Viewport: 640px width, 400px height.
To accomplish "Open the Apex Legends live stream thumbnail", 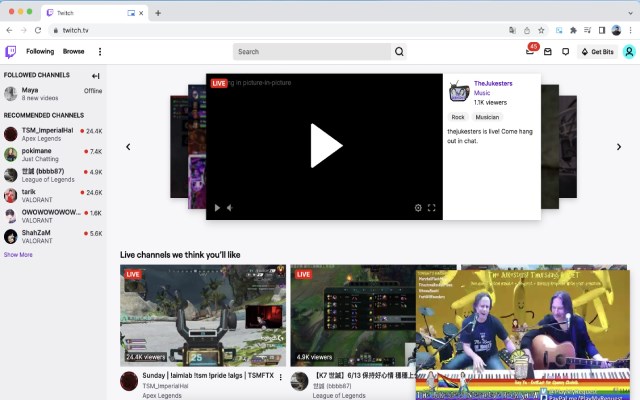I will 203,316.
